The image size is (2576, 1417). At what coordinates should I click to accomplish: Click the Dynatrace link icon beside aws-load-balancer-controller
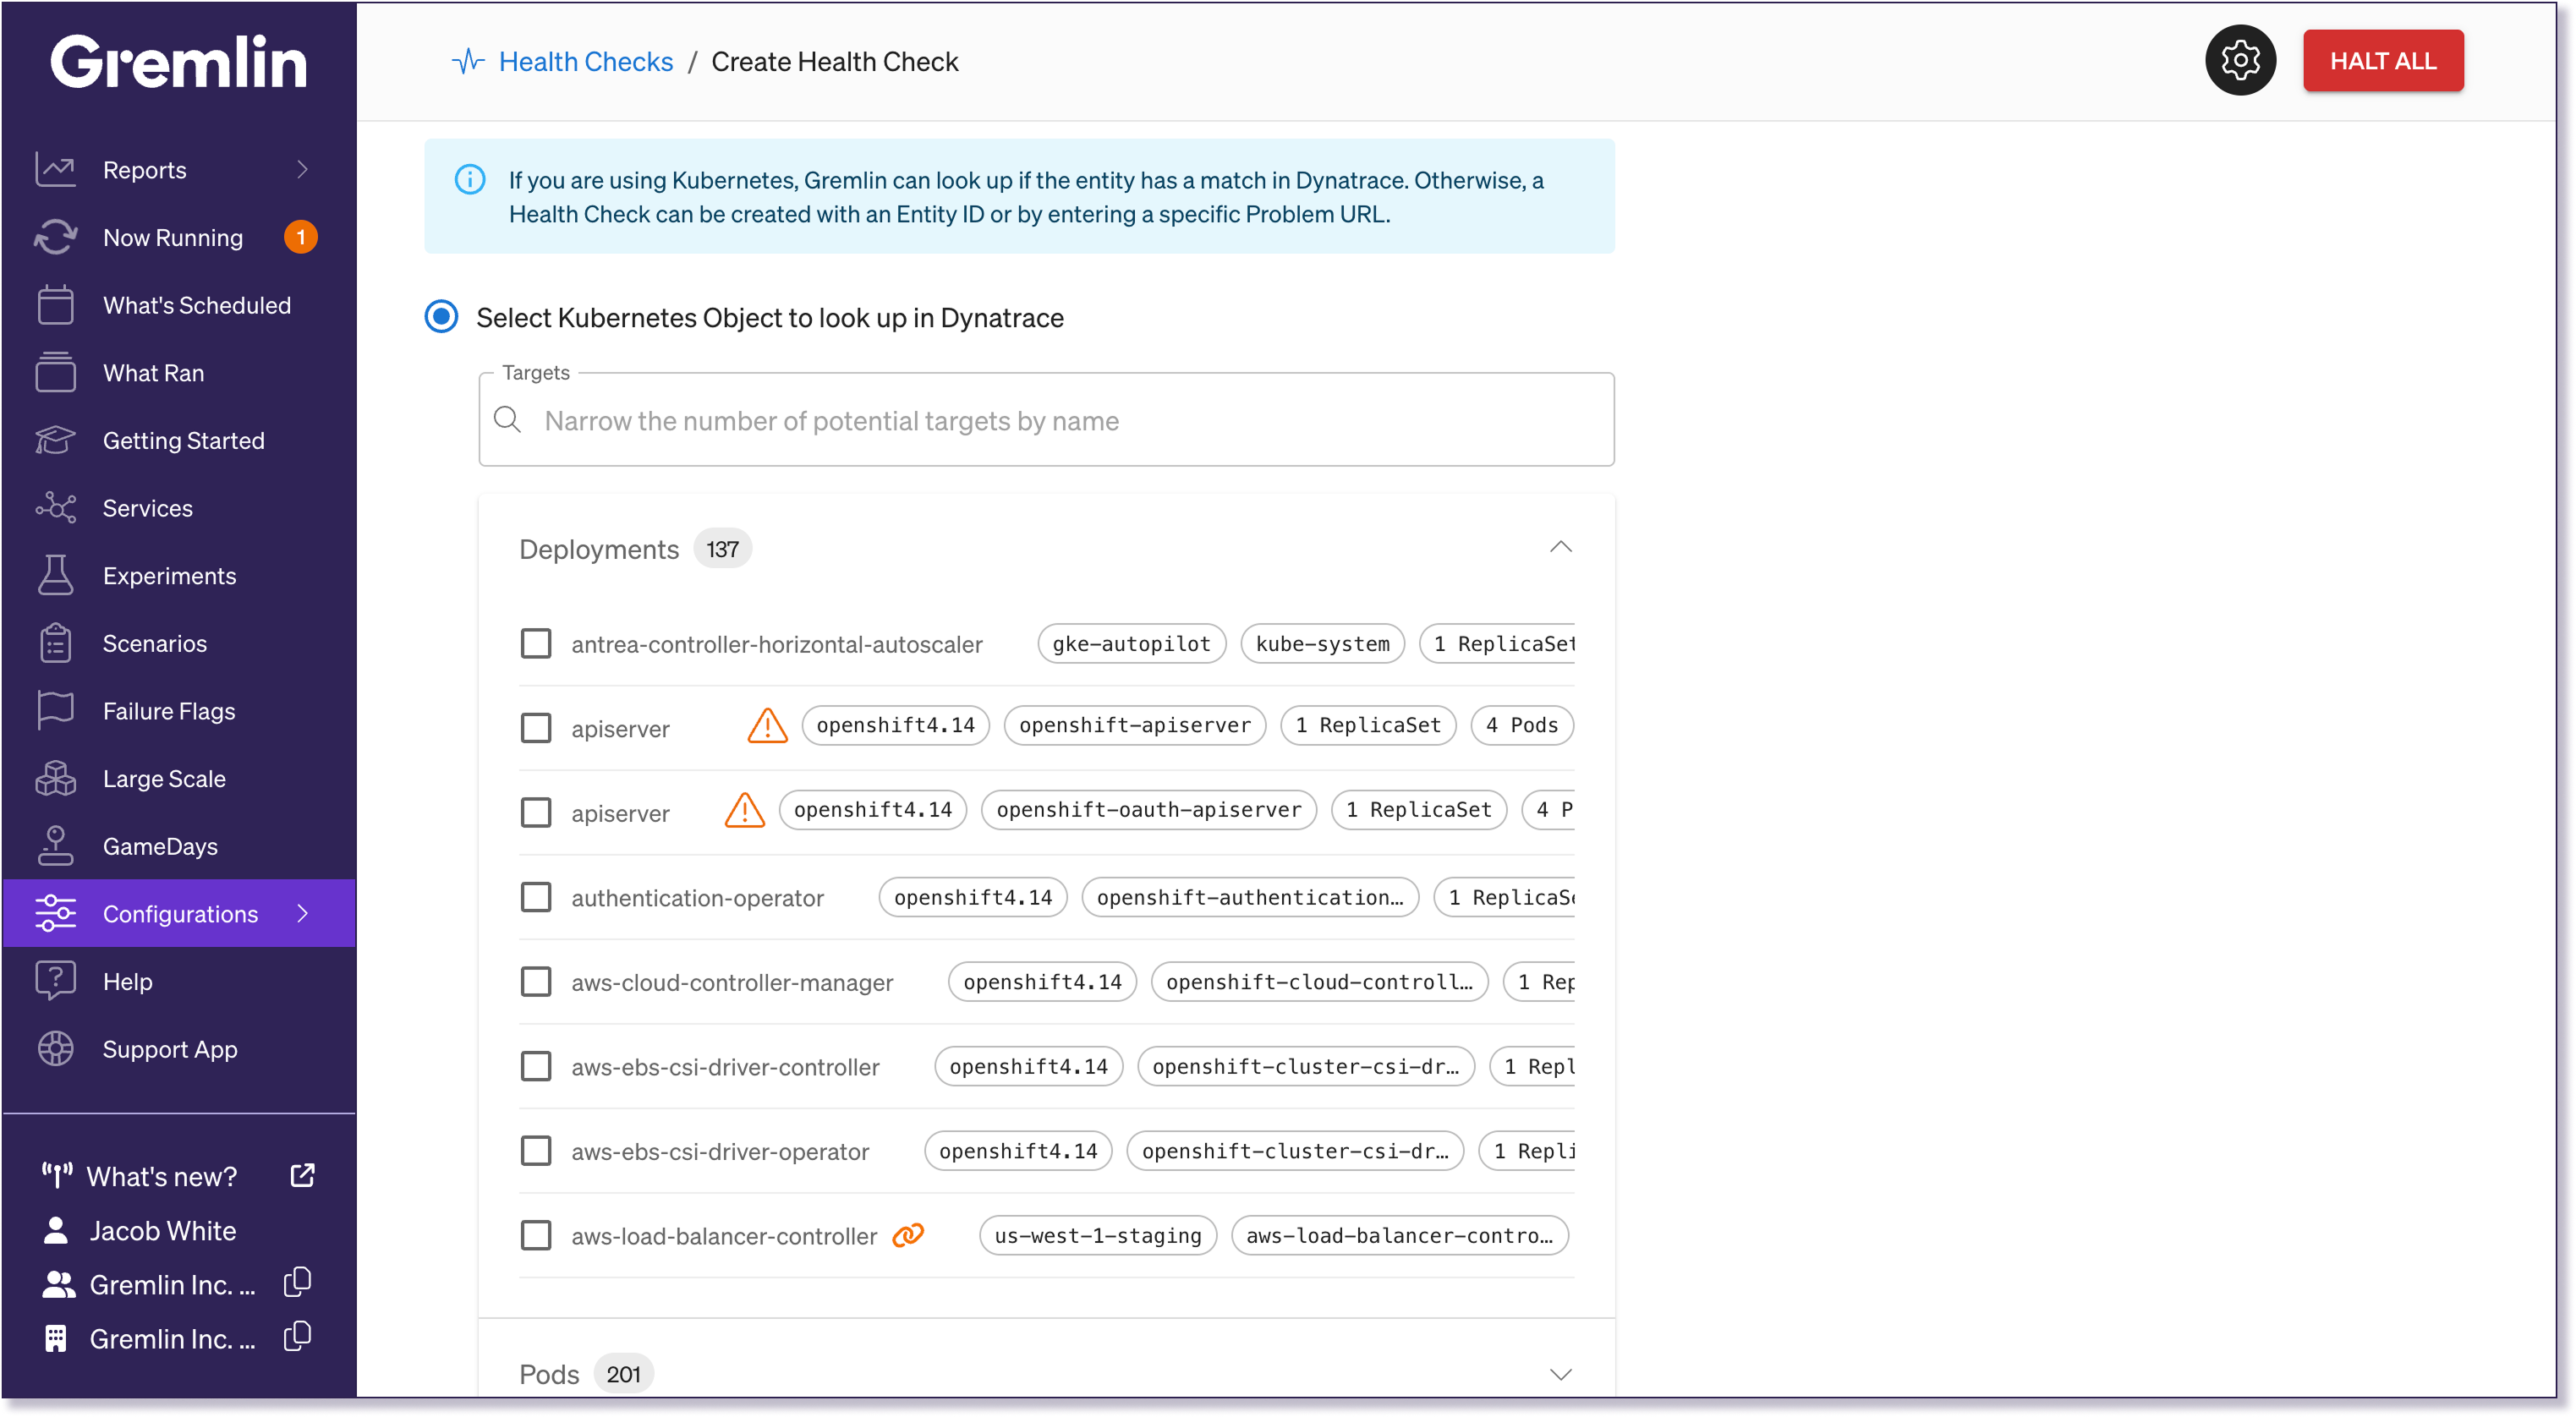click(908, 1235)
